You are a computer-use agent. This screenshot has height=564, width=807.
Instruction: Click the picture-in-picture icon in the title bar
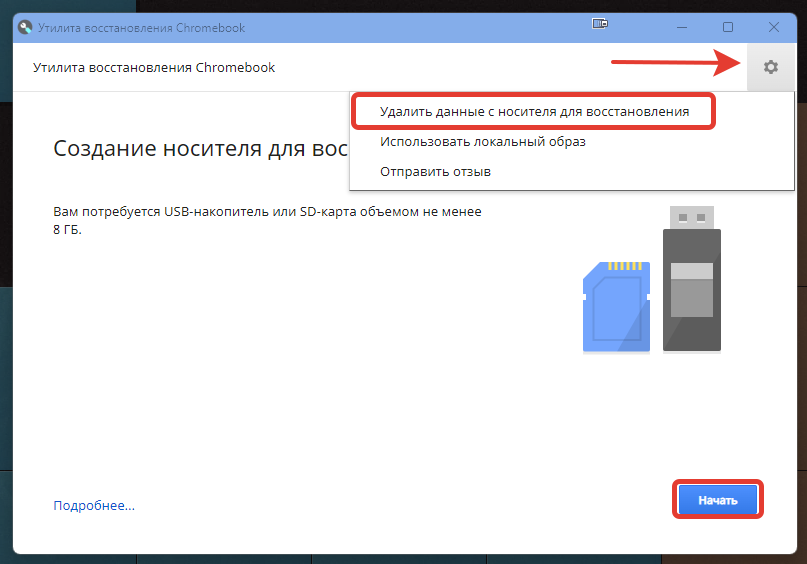(x=600, y=24)
